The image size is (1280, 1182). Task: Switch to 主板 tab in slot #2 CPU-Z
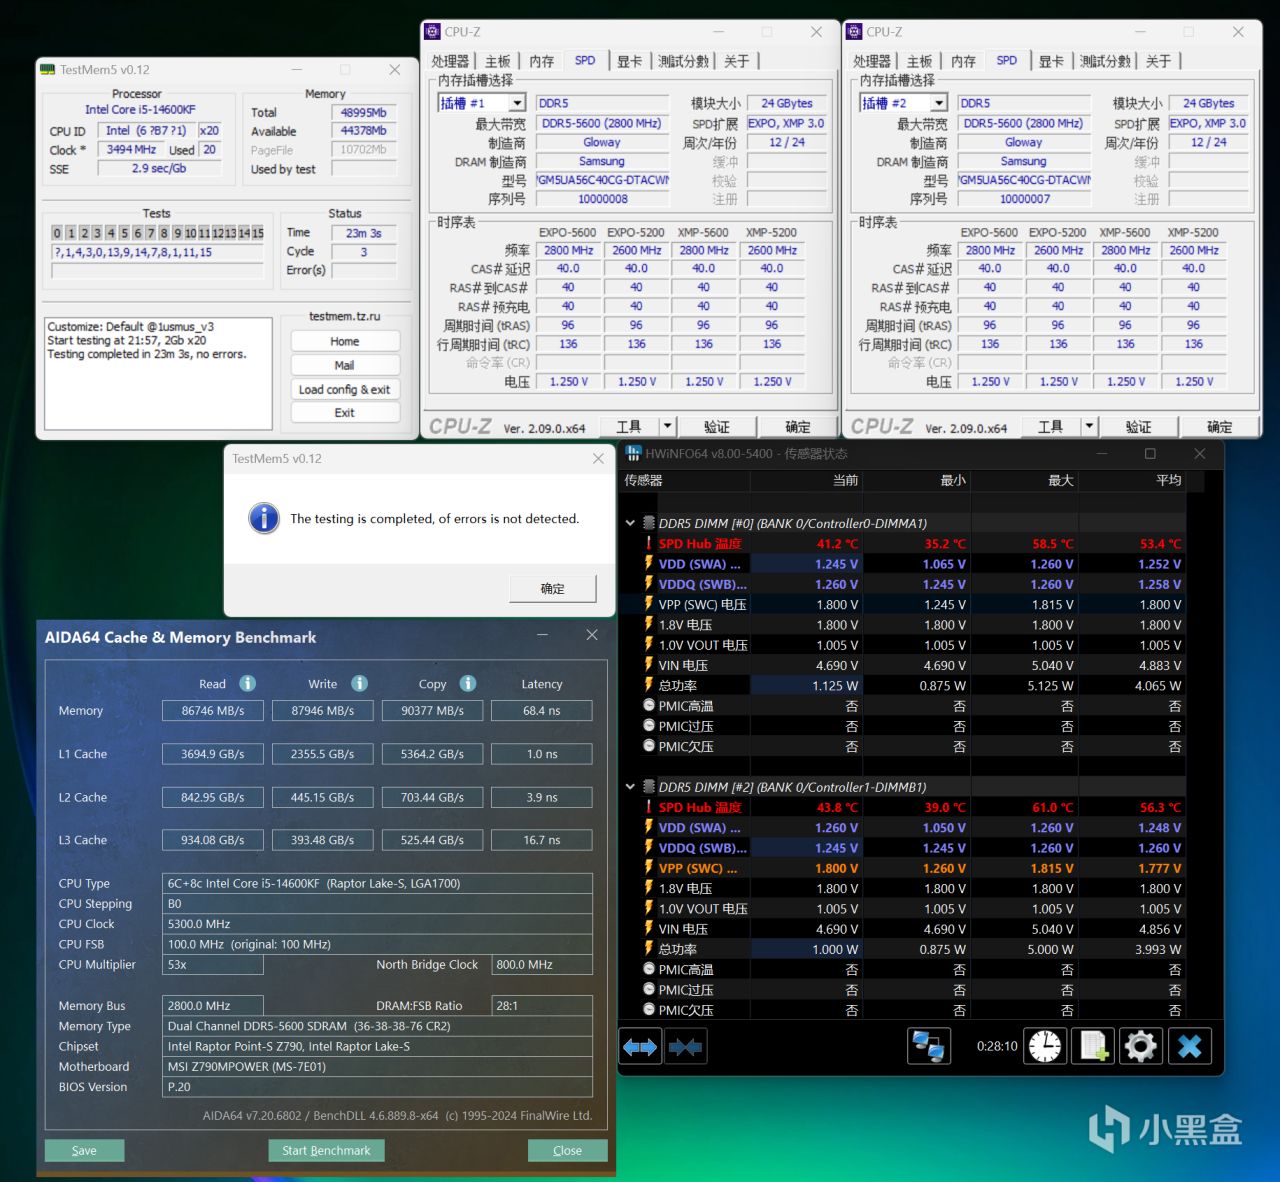(919, 61)
